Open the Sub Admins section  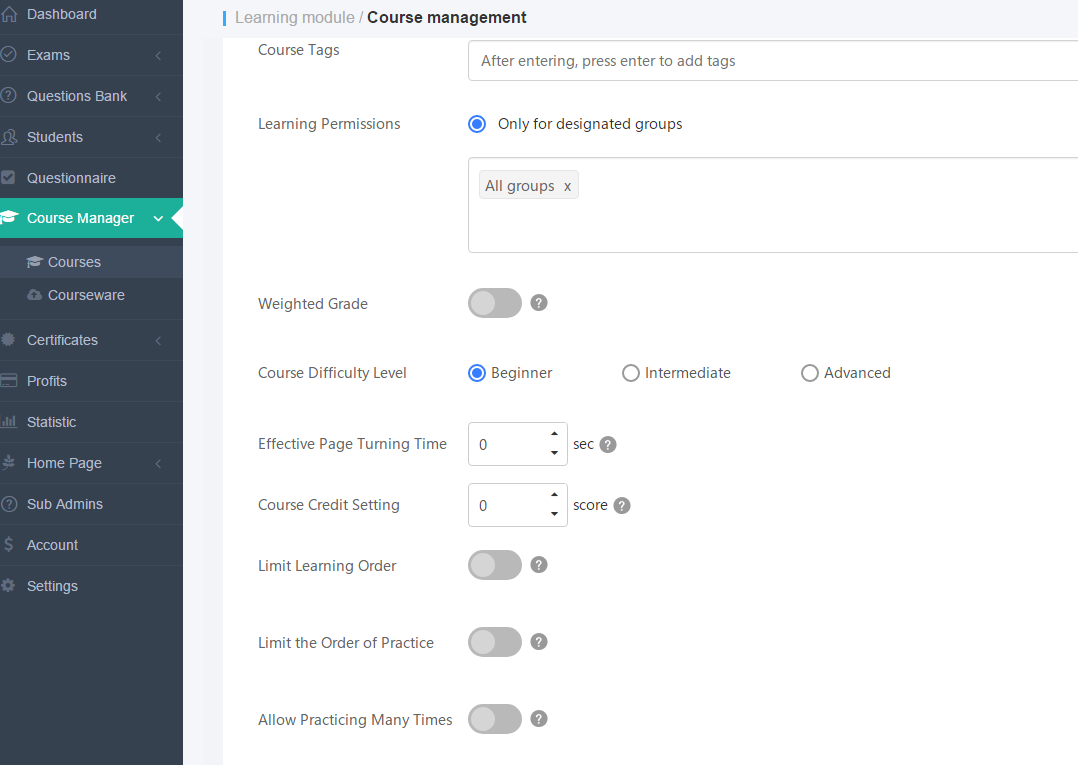click(91, 504)
